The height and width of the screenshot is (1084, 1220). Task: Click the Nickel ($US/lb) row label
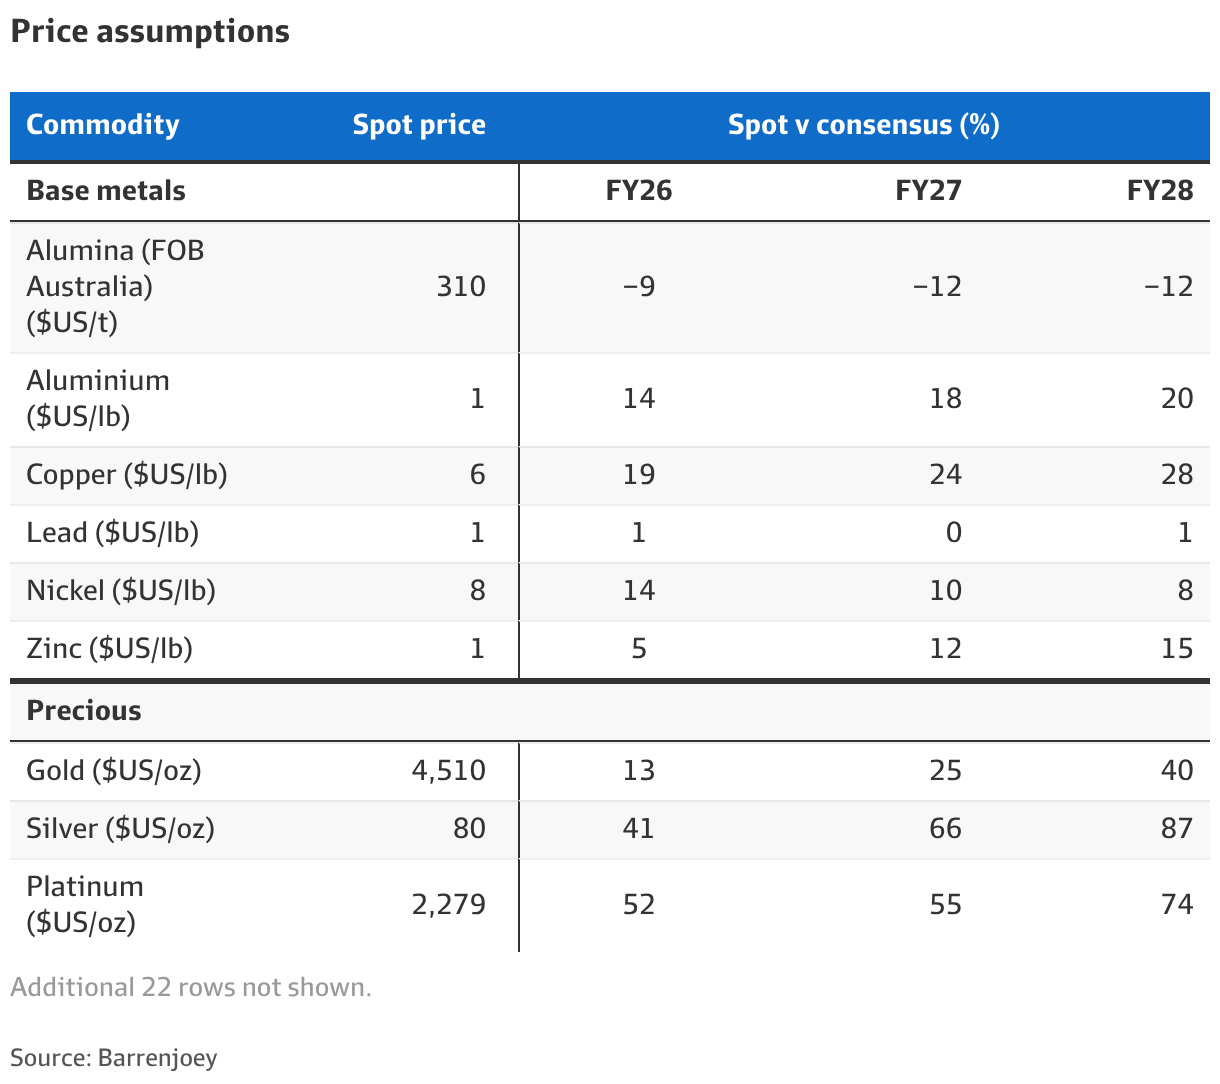(121, 590)
